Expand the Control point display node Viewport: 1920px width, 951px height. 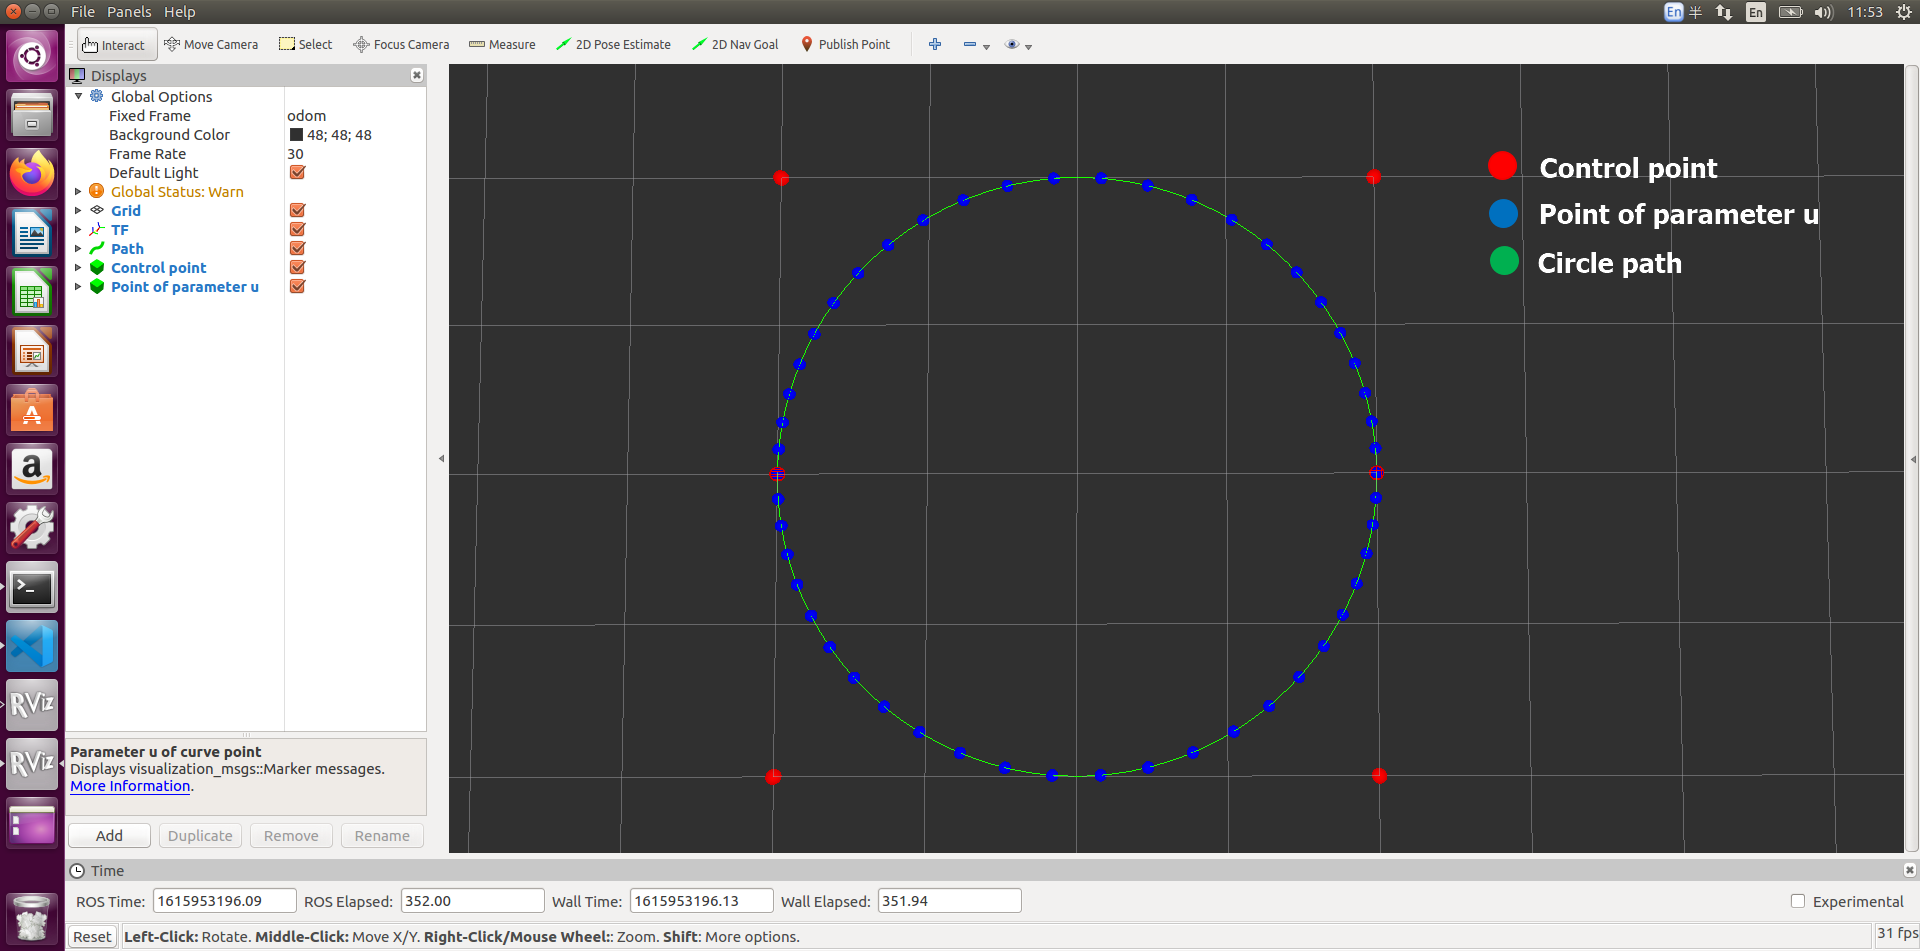[x=79, y=268]
